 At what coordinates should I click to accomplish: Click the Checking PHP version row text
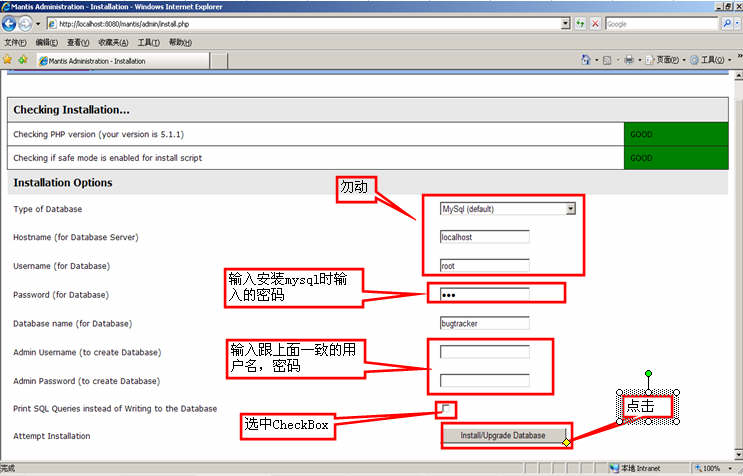click(99, 135)
